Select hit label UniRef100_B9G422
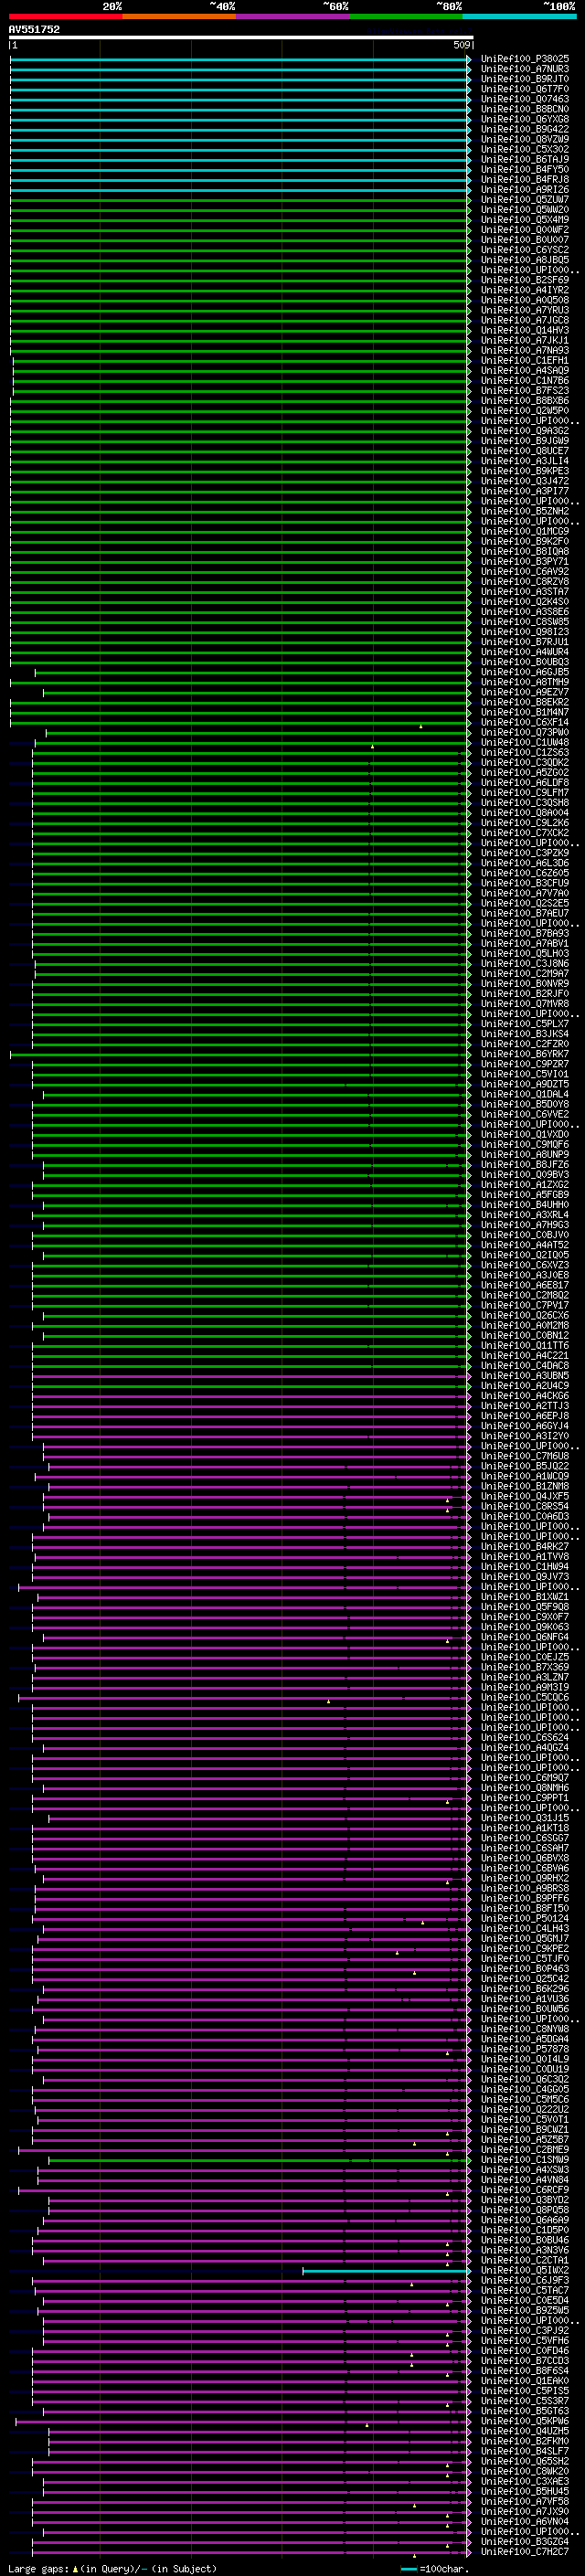The height and width of the screenshot is (2576, 585). pyautogui.click(x=525, y=129)
